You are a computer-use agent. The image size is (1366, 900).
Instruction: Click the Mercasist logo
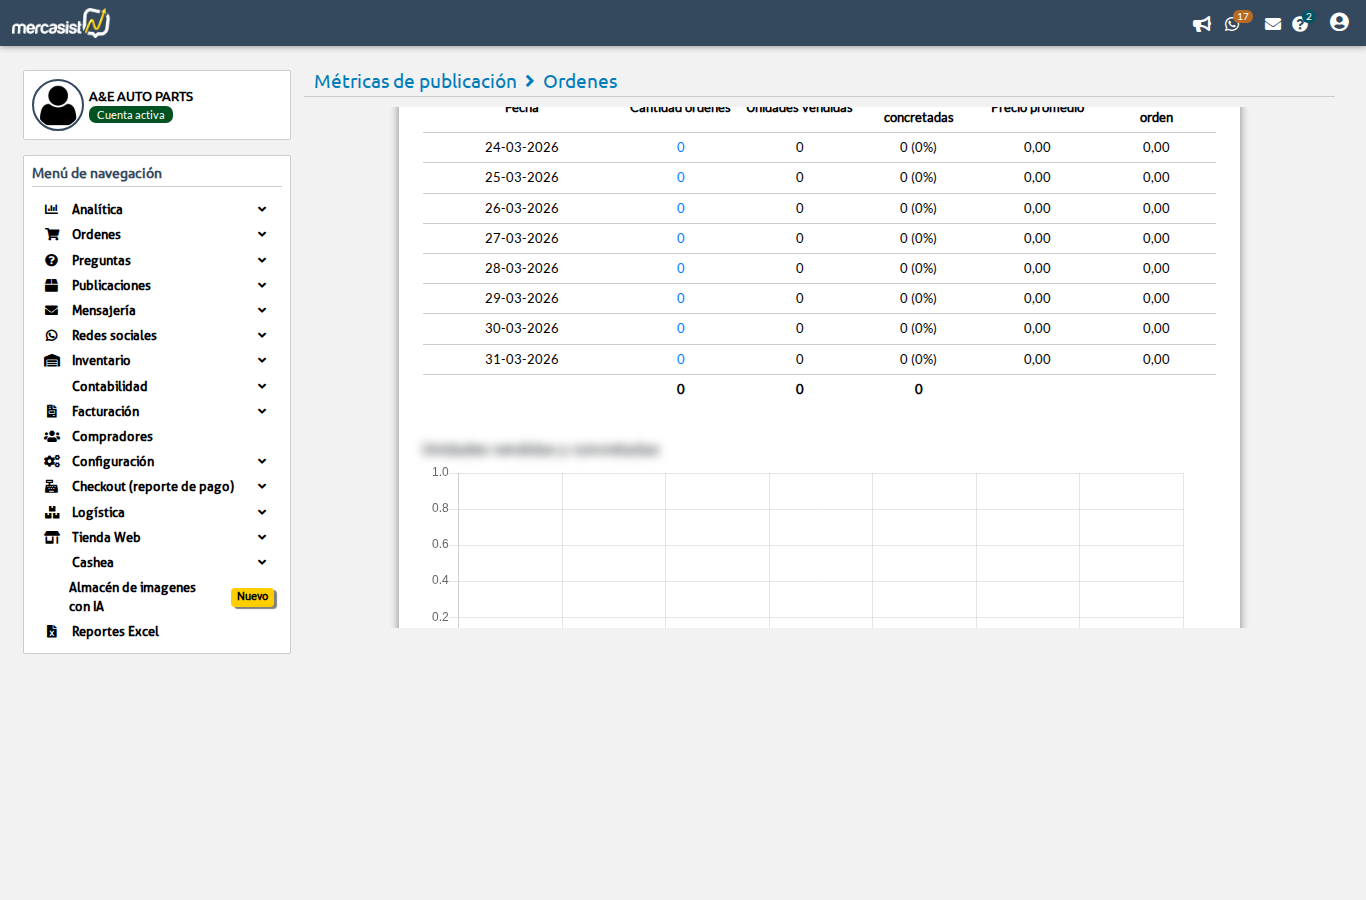[61, 23]
